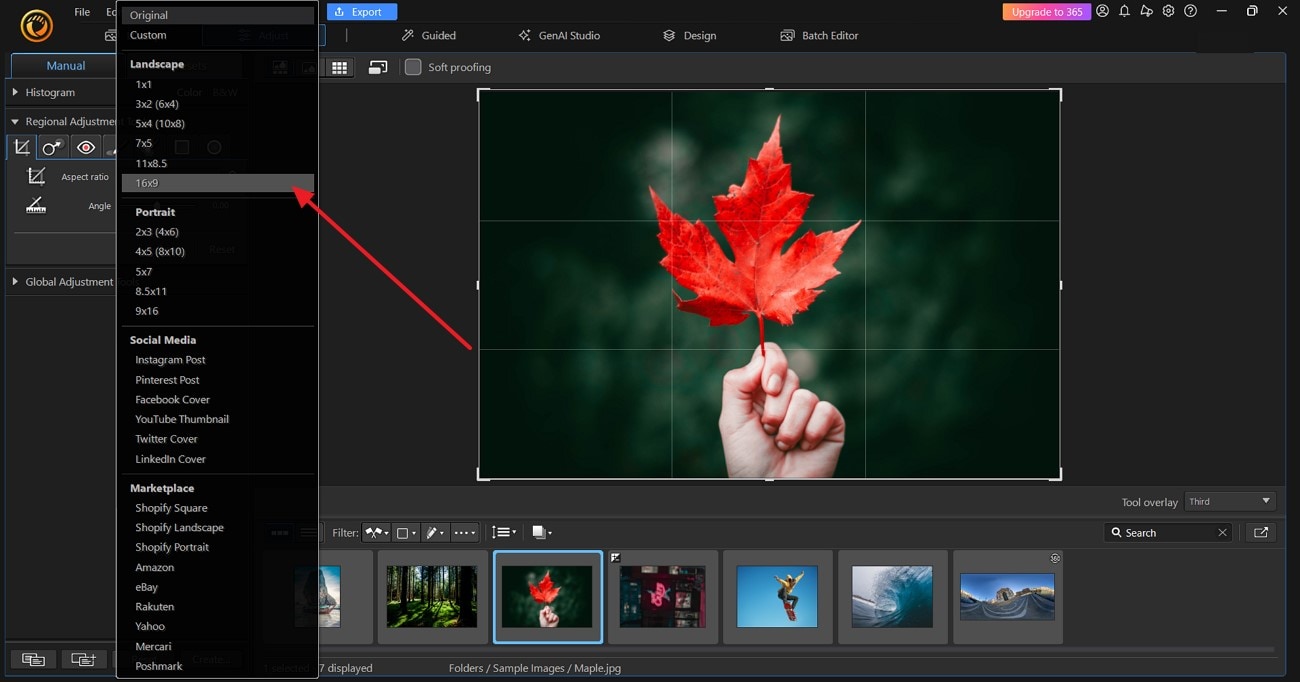Click the second bottom-left panel icon
This screenshot has width=1300, height=682.
84,659
